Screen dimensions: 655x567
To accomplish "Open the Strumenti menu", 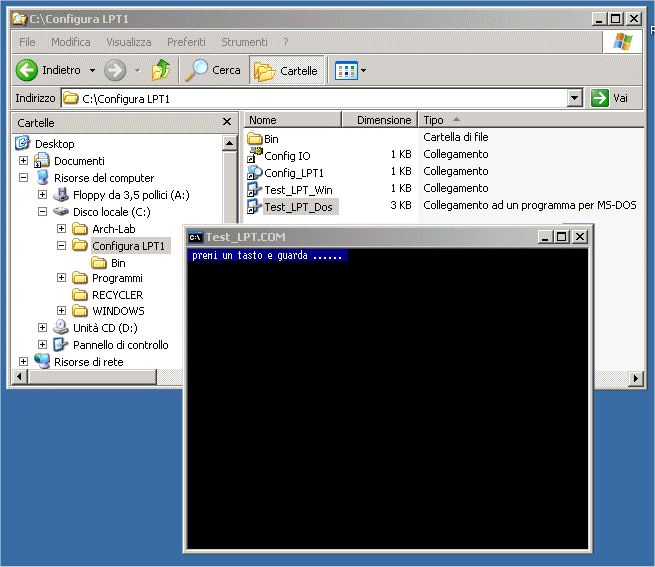I will point(244,42).
